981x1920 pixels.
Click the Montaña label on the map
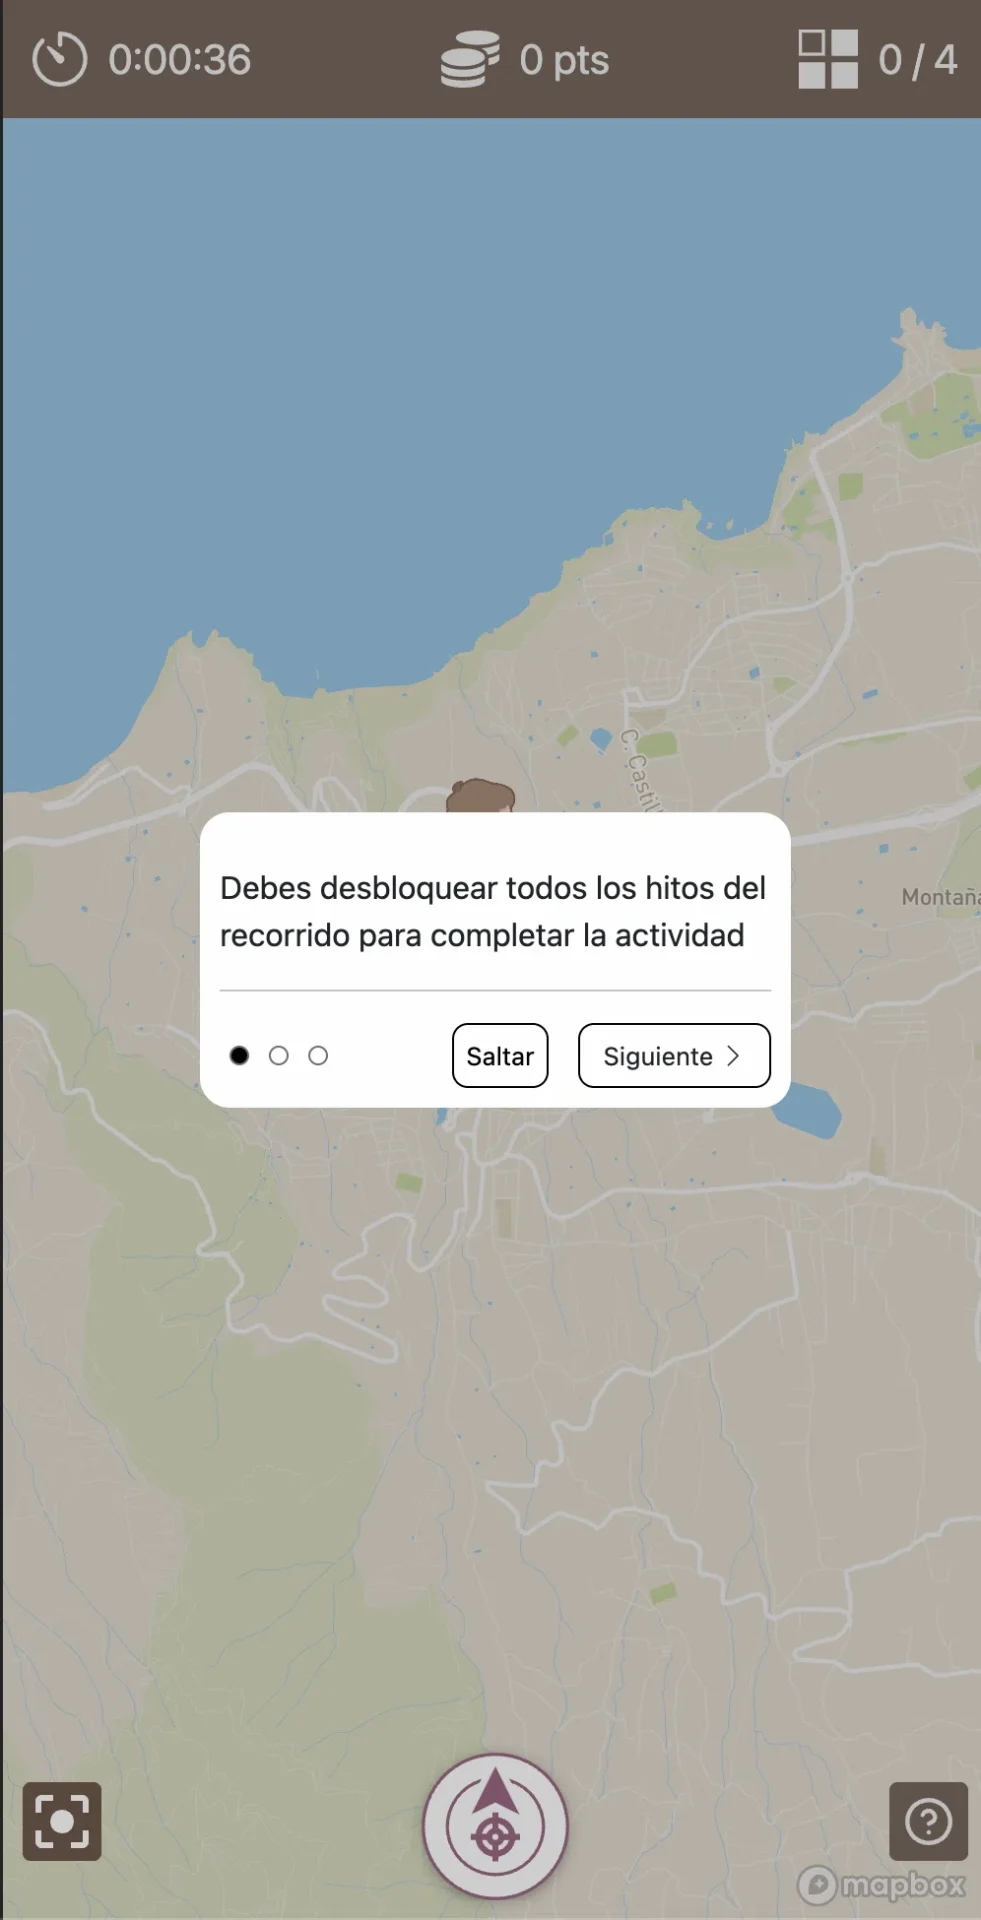(940, 897)
